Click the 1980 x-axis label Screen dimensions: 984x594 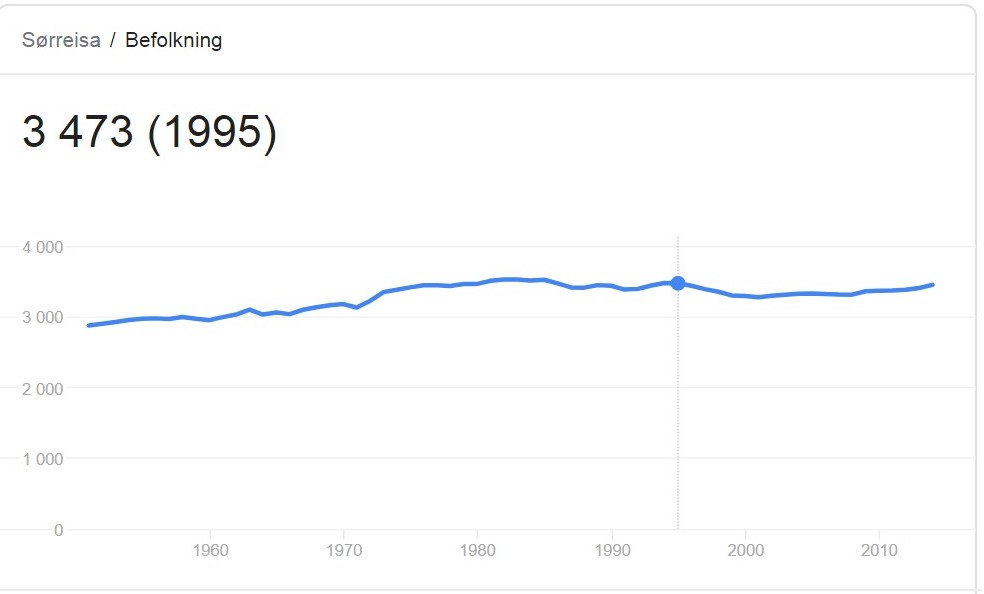click(478, 551)
